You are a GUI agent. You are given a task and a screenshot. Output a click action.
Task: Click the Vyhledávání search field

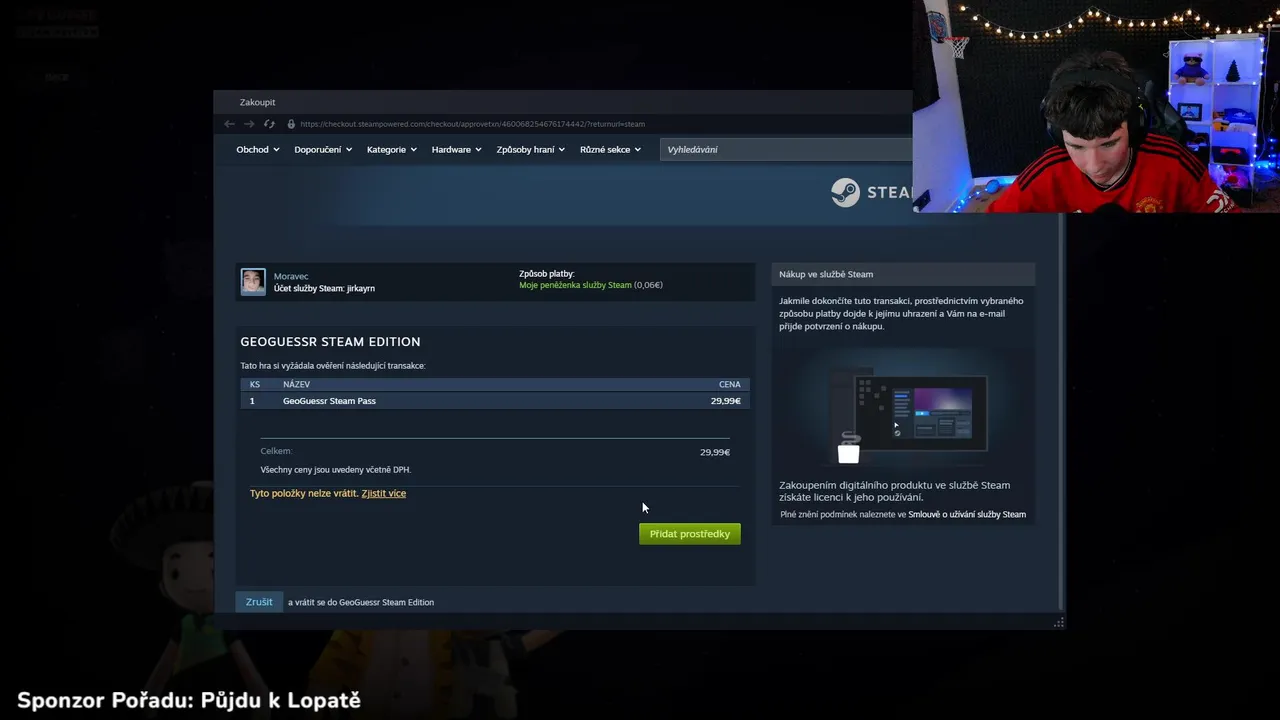click(x=786, y=149)
